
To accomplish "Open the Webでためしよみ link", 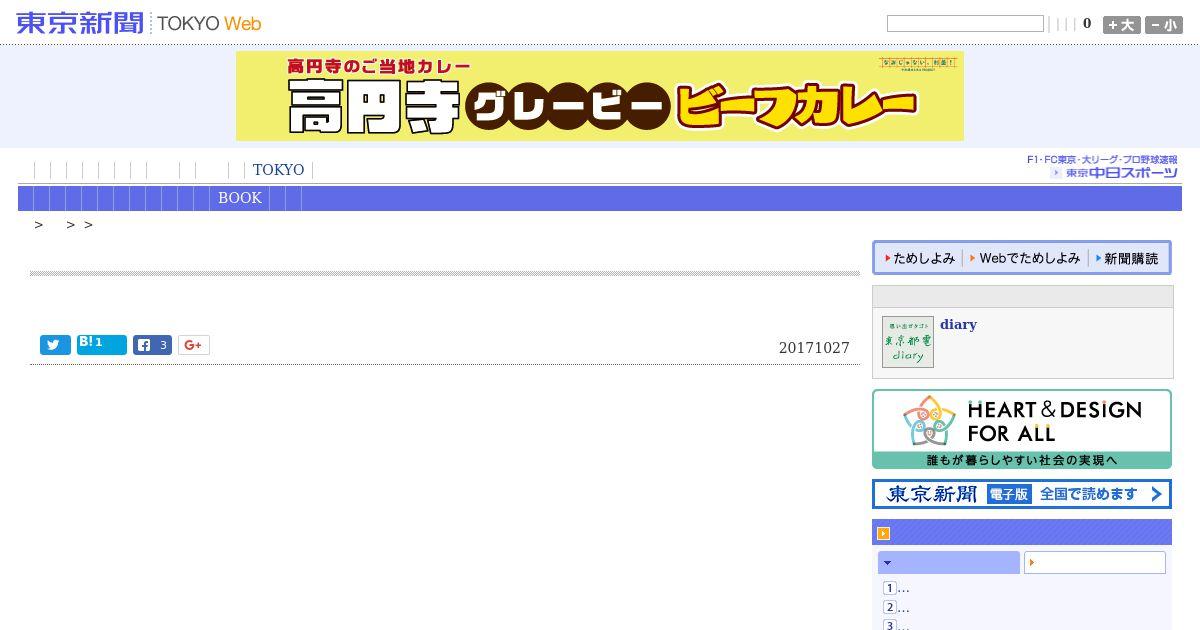I will (1025, 258).
